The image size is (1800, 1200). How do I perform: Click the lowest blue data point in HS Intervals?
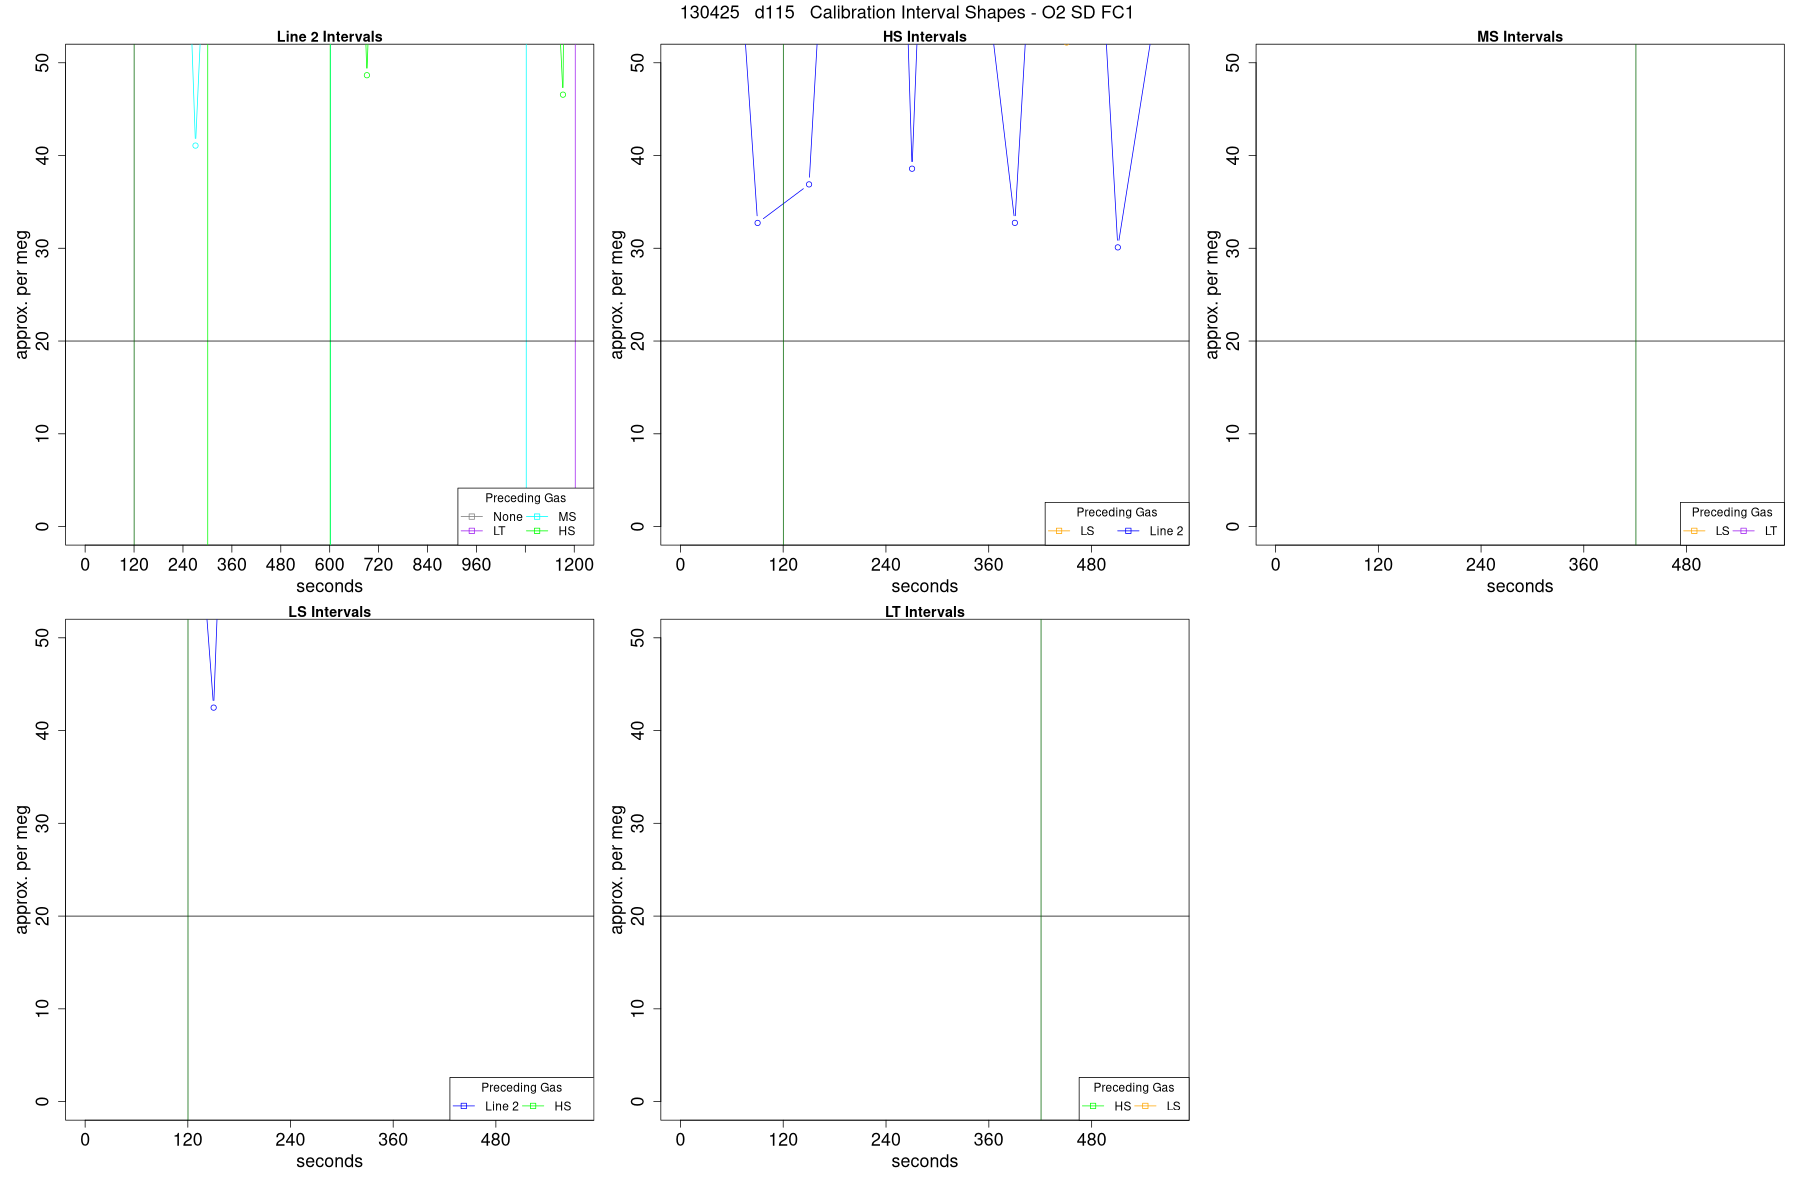coord(1118,247)
